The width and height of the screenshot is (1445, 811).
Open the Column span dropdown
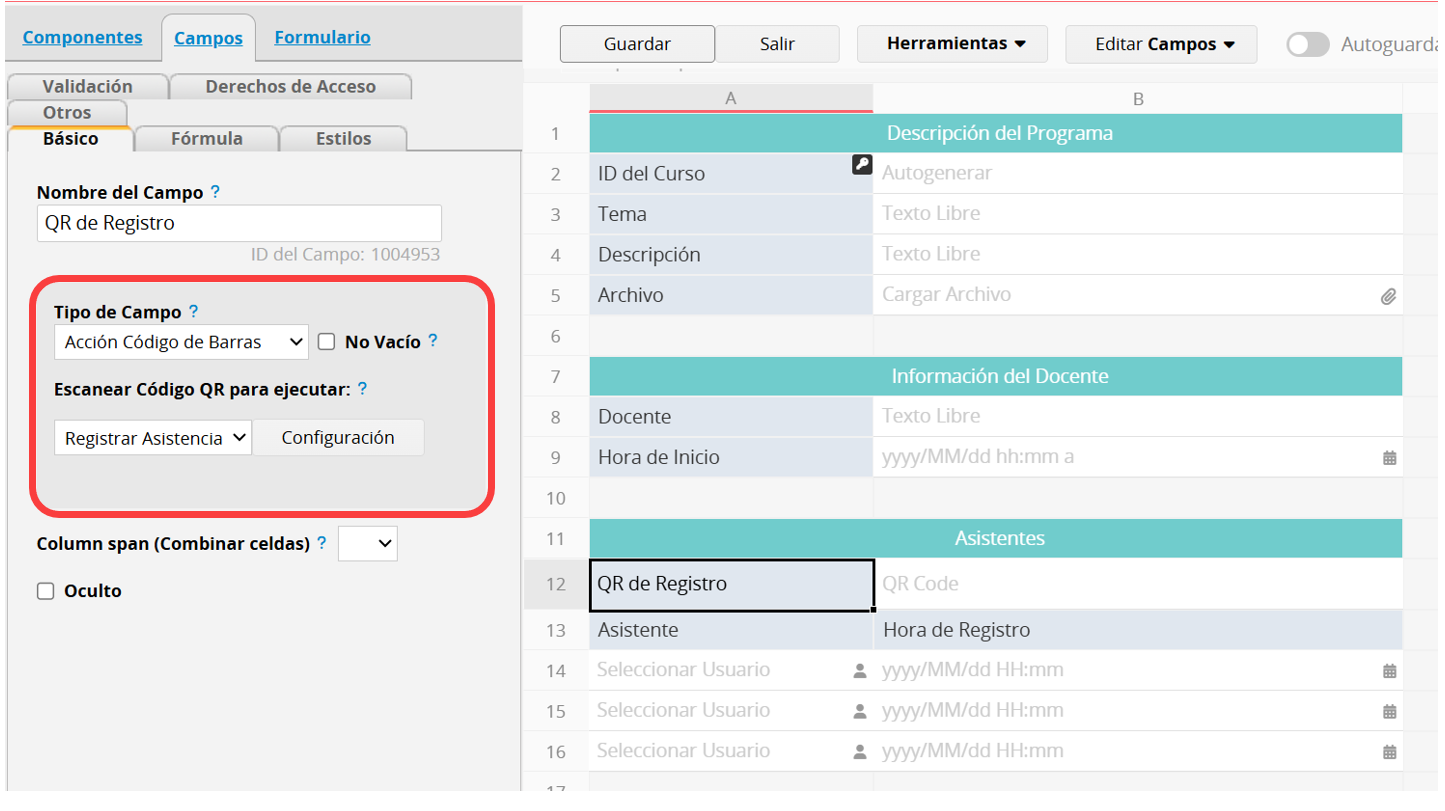367,544
